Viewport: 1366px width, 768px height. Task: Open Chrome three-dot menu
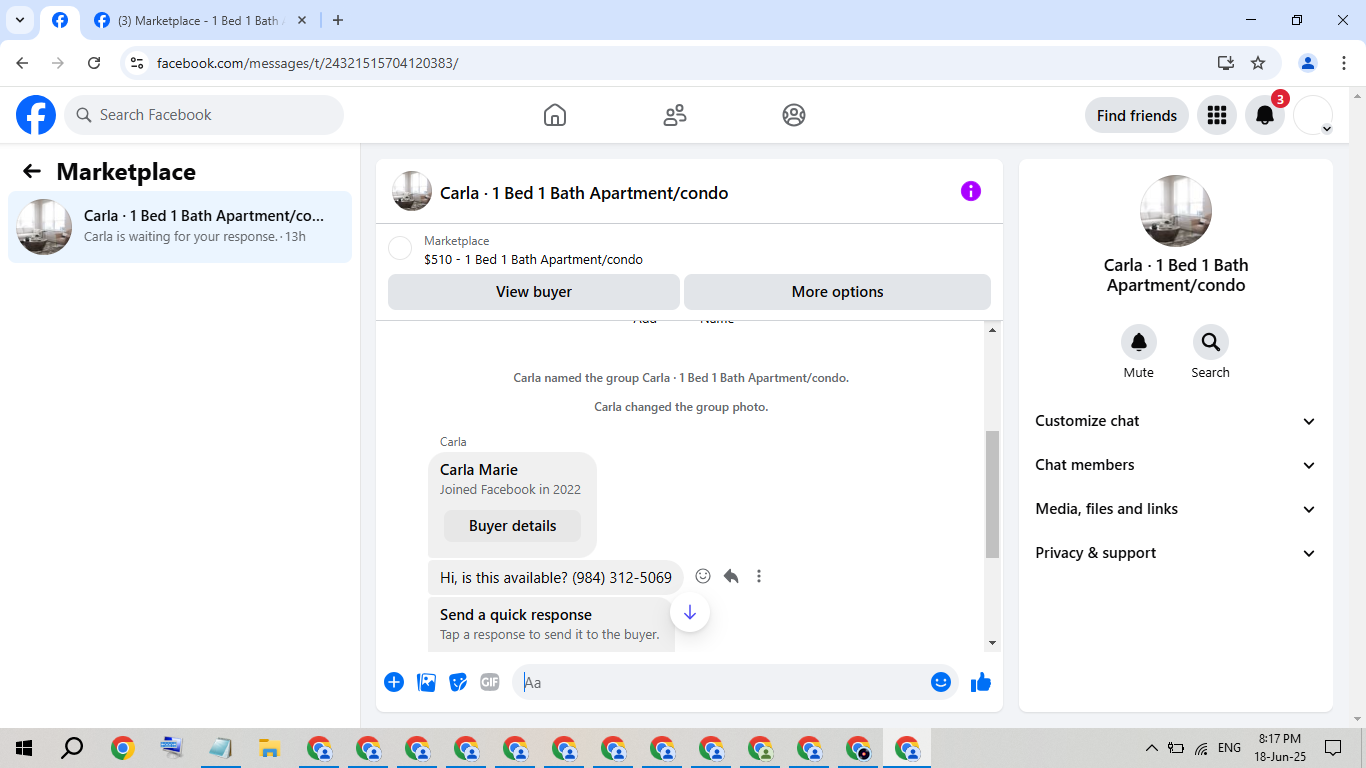pyautogui.click(x=1344, y=63)
